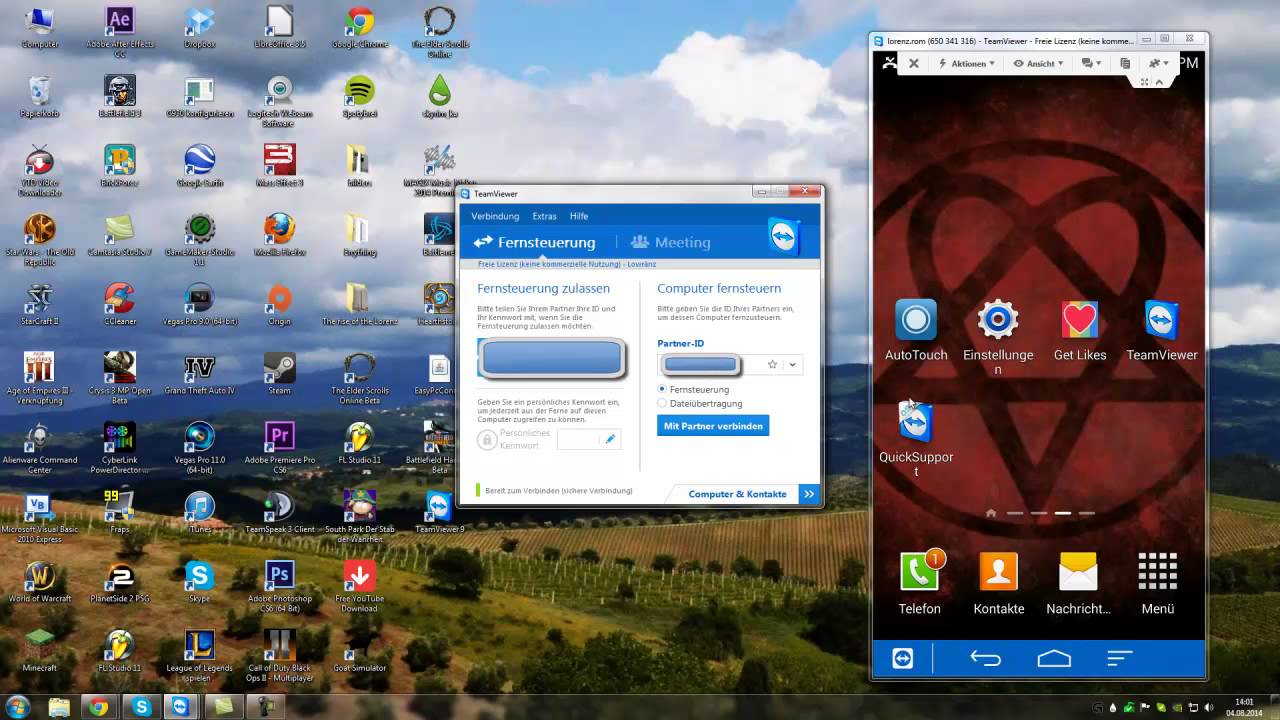Open Skype from the taskbar
This screenshot has height=720, width=1280.
tap(140, 707)
